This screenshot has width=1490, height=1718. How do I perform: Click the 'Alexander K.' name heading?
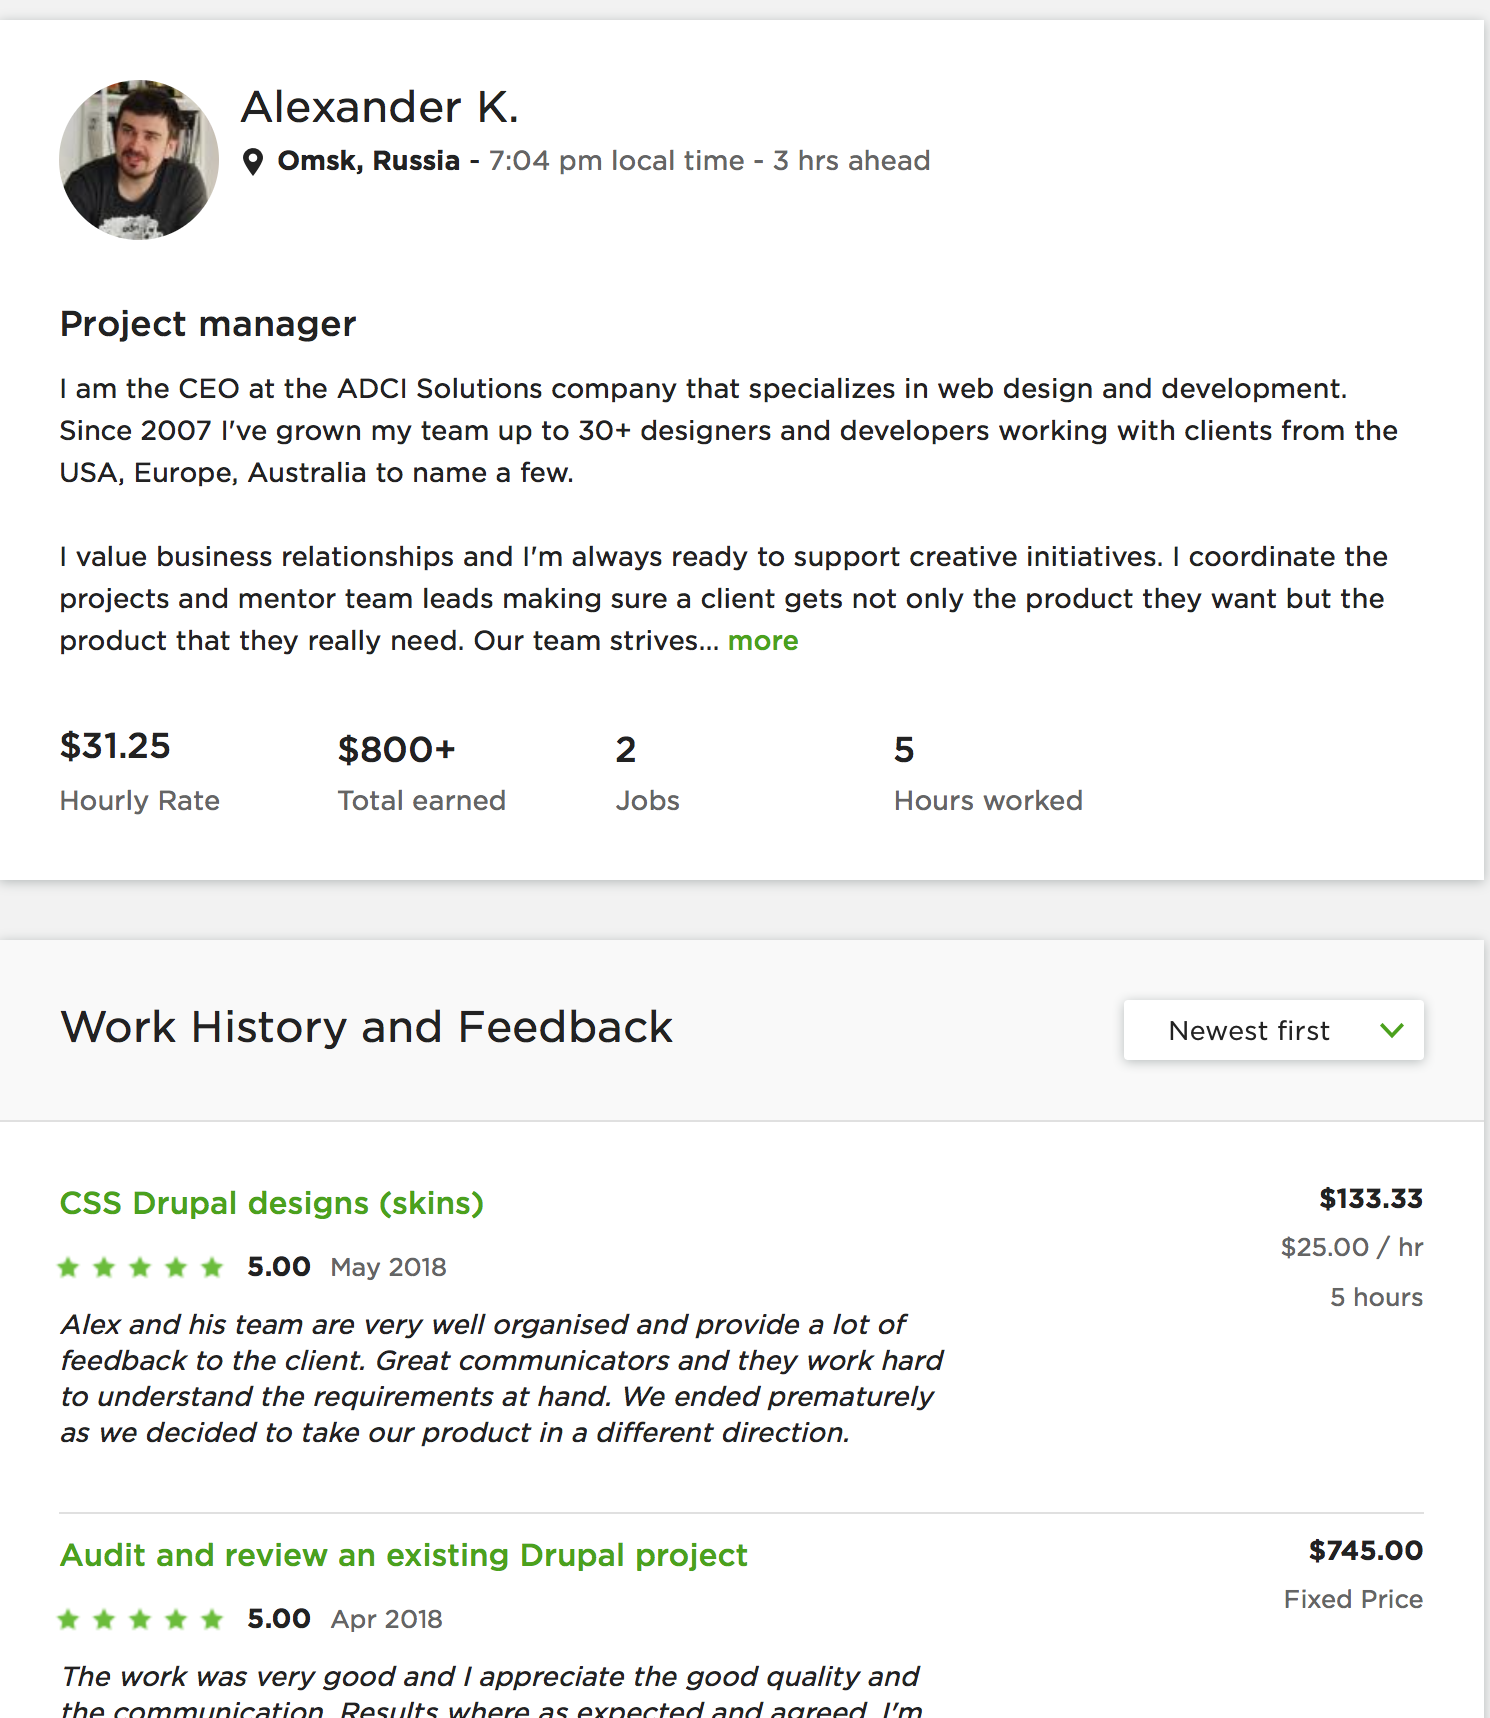coord(380,107)
